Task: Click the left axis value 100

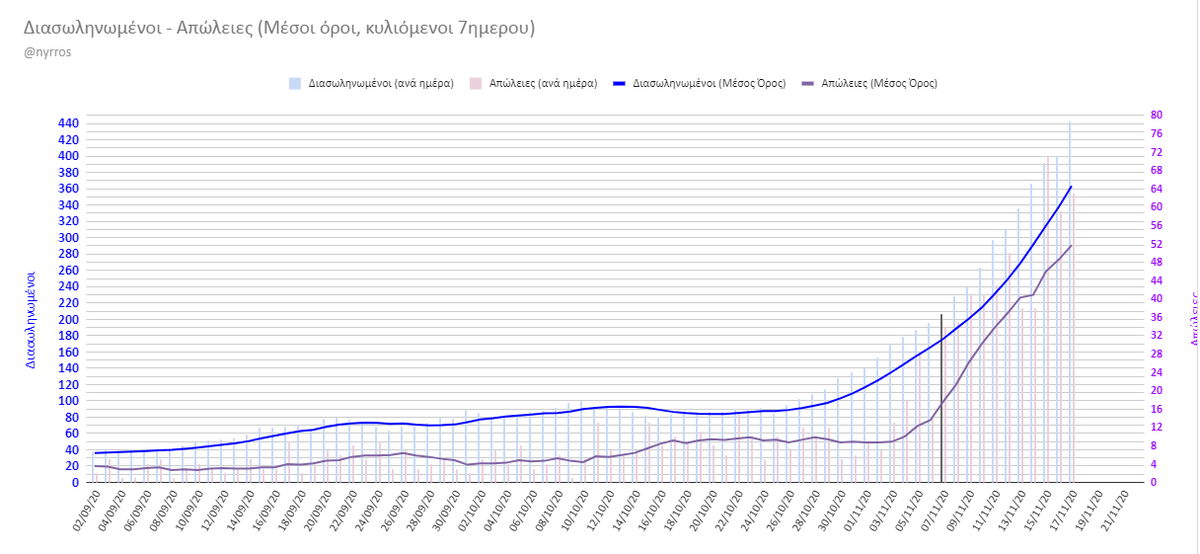Action: click(69, 401)
